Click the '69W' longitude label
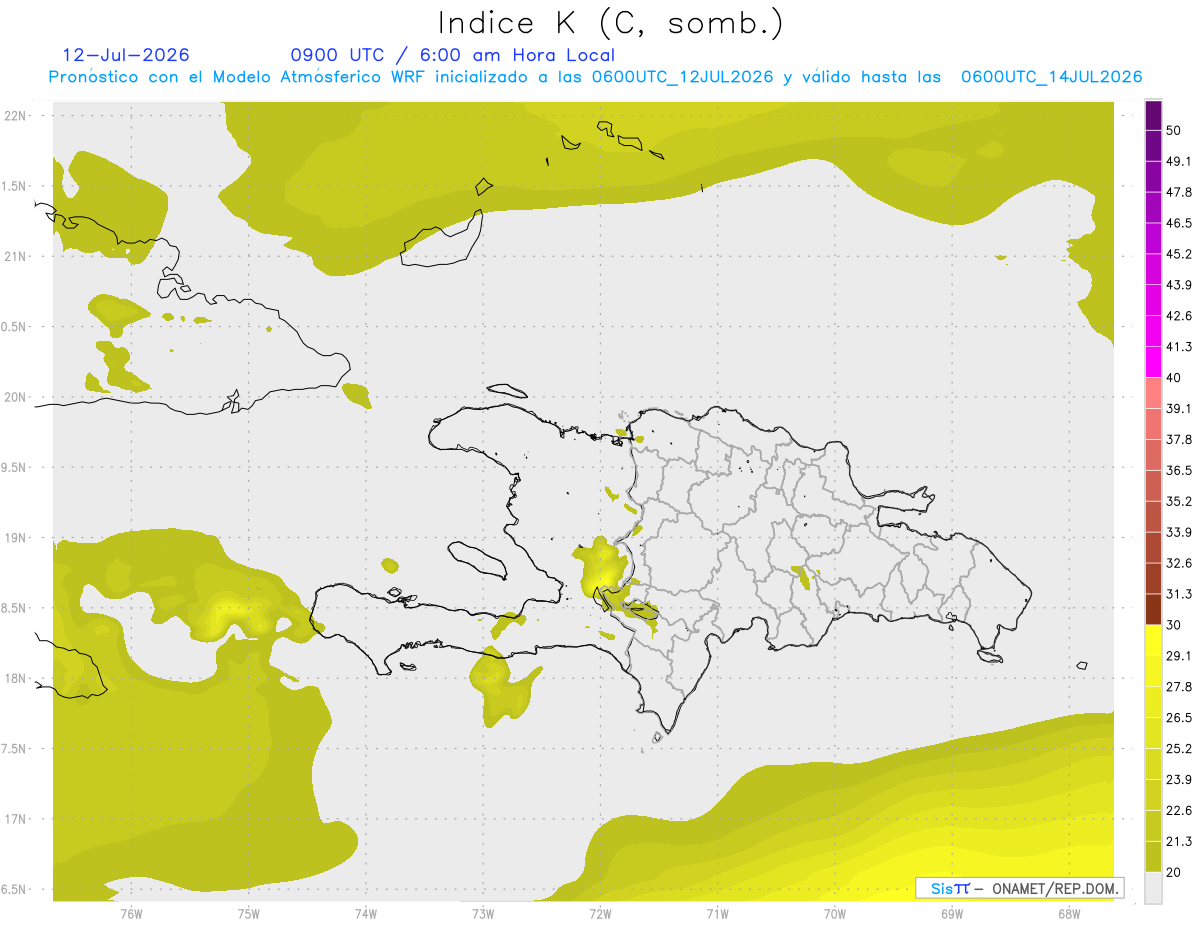This screenshot has width=1200, height=927. coord(952,914)
